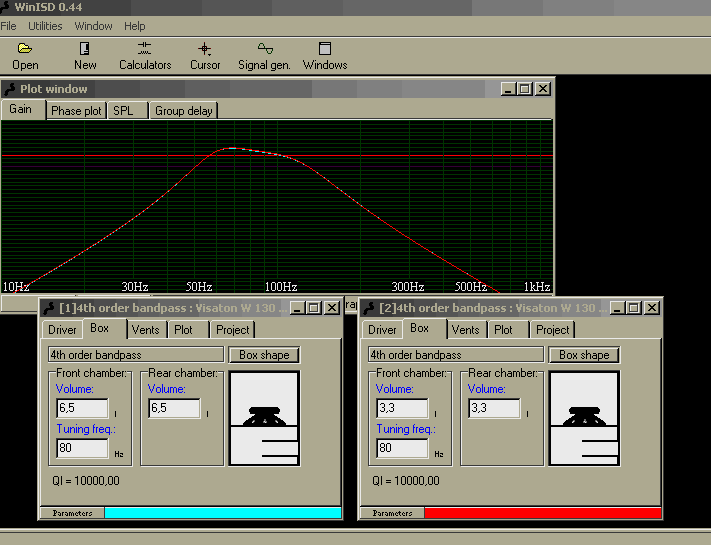Open the Calculators tool icon
Viewport: 711px width, 545px height.
[145, 48]
